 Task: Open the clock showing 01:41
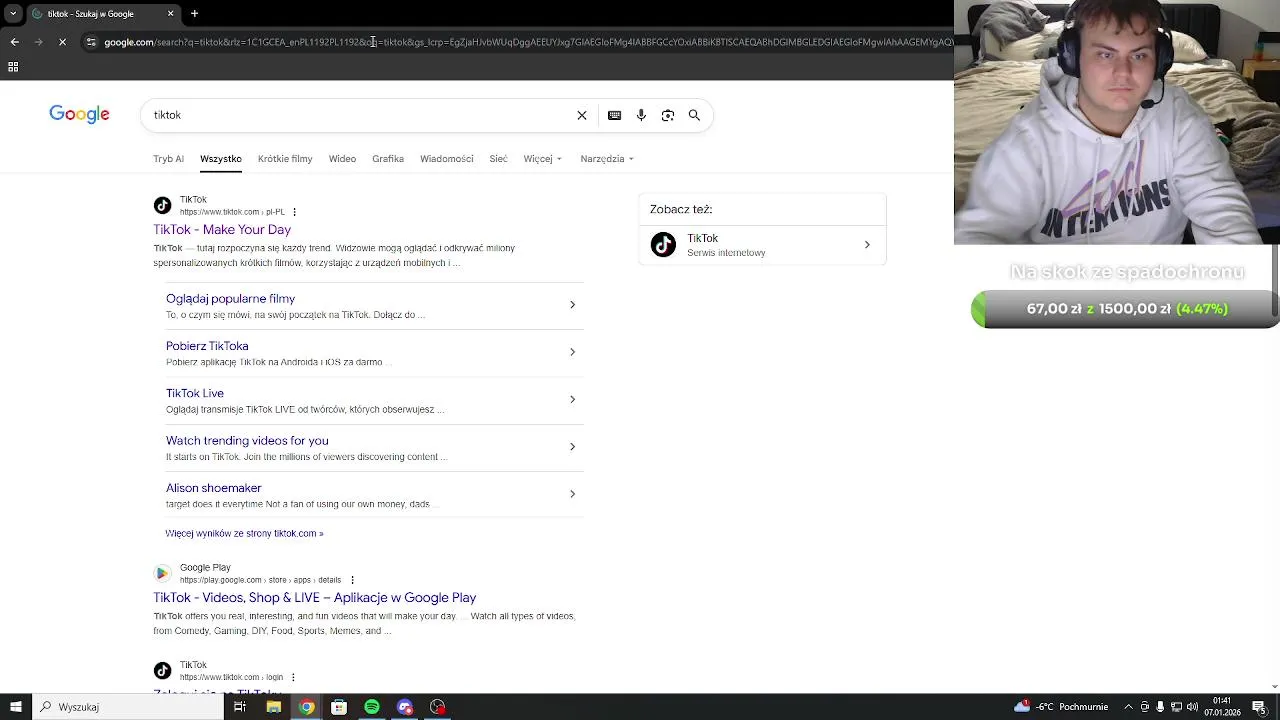pyautogui.click(x=1222, y=707)
